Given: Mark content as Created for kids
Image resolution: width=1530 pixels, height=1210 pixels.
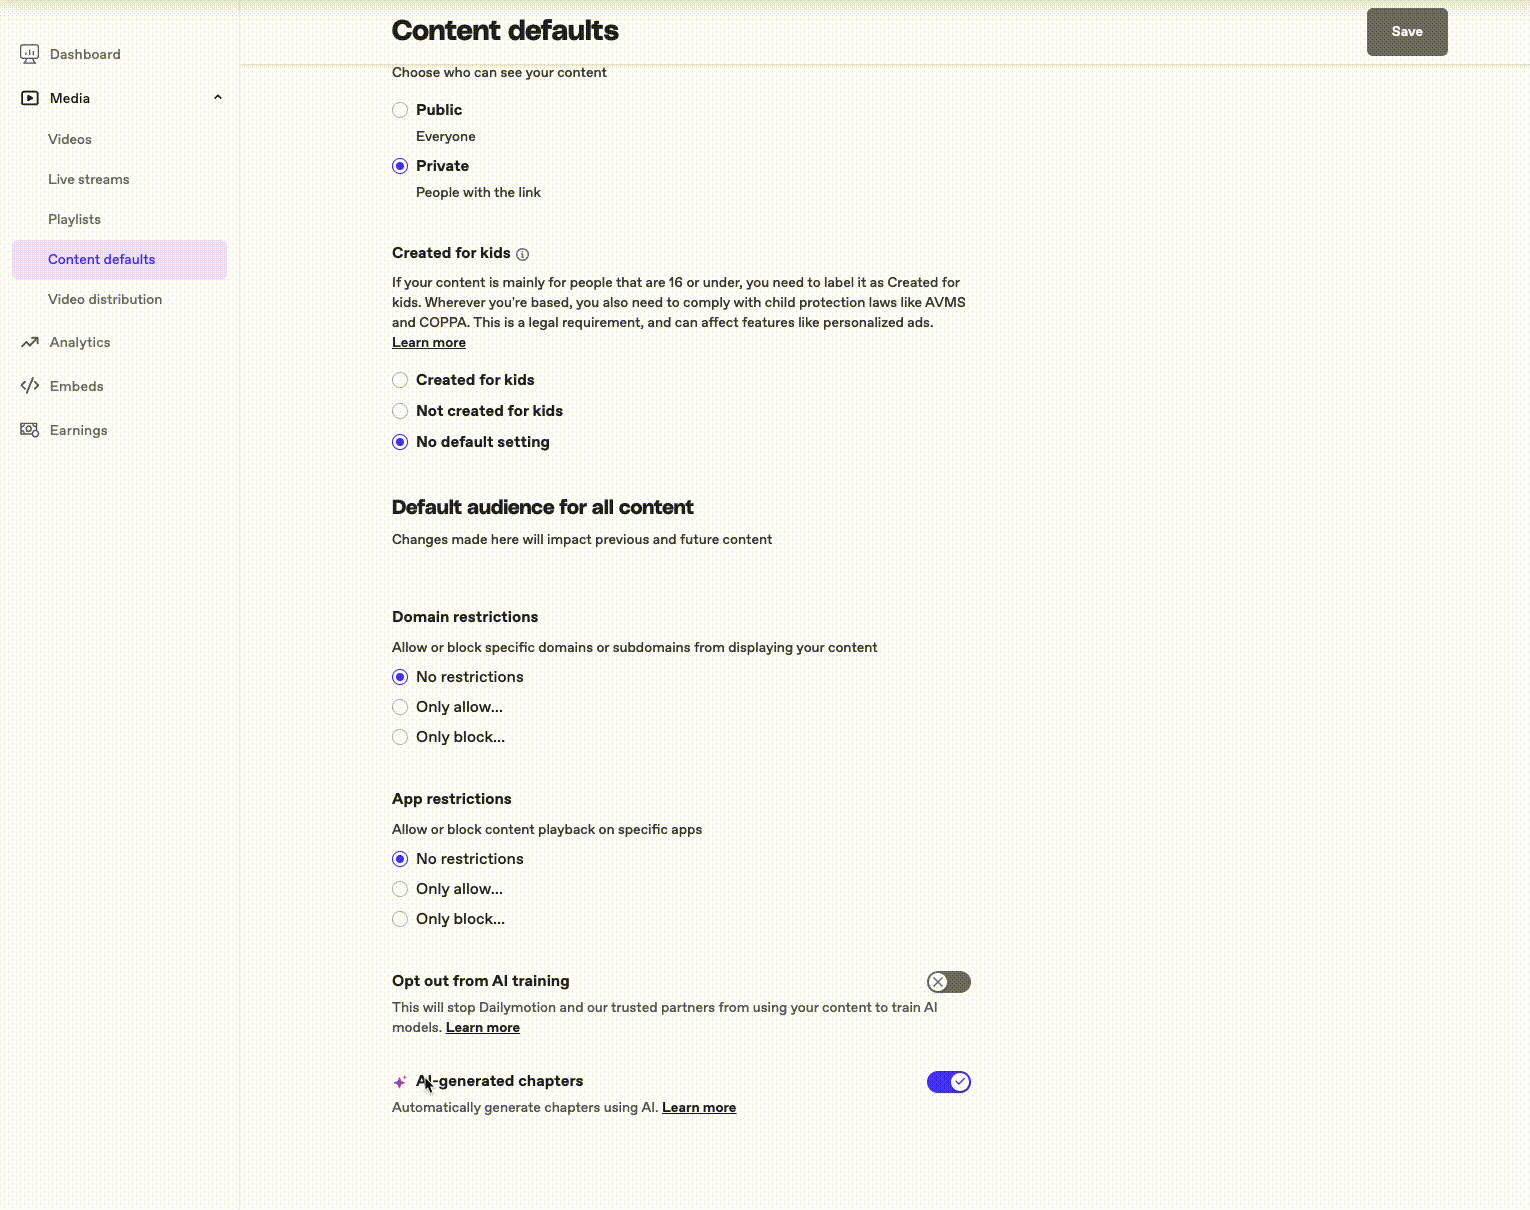Looking at the screenshot, I should 400,380.
